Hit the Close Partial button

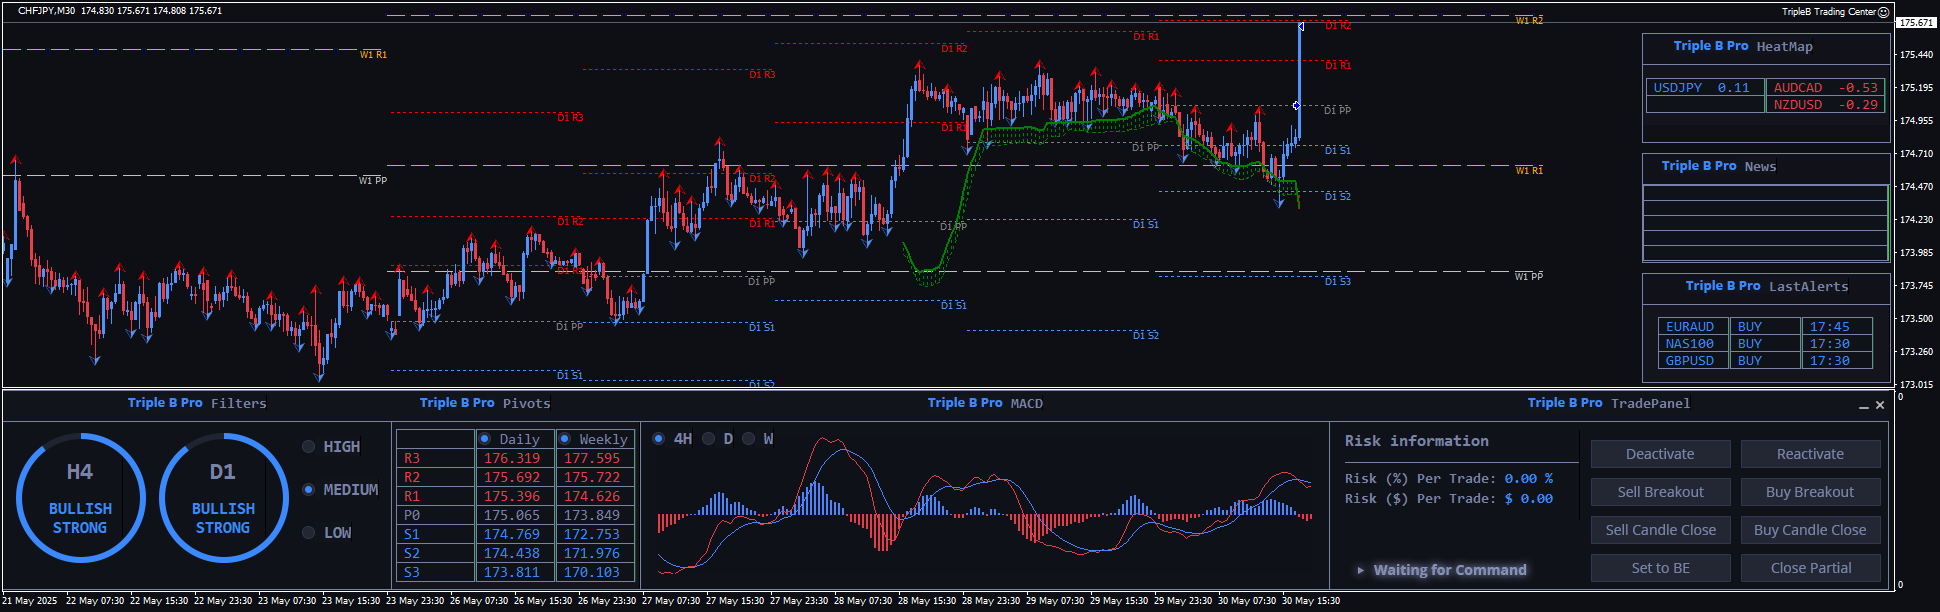pyautogui.click(x=1810, y=568)
